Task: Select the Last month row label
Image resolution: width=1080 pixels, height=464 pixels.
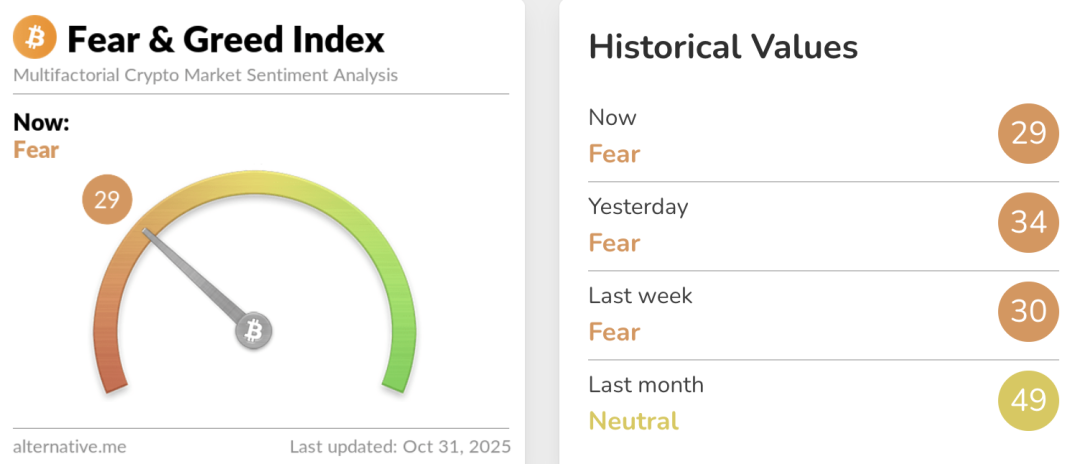Action: click(646, 385)
